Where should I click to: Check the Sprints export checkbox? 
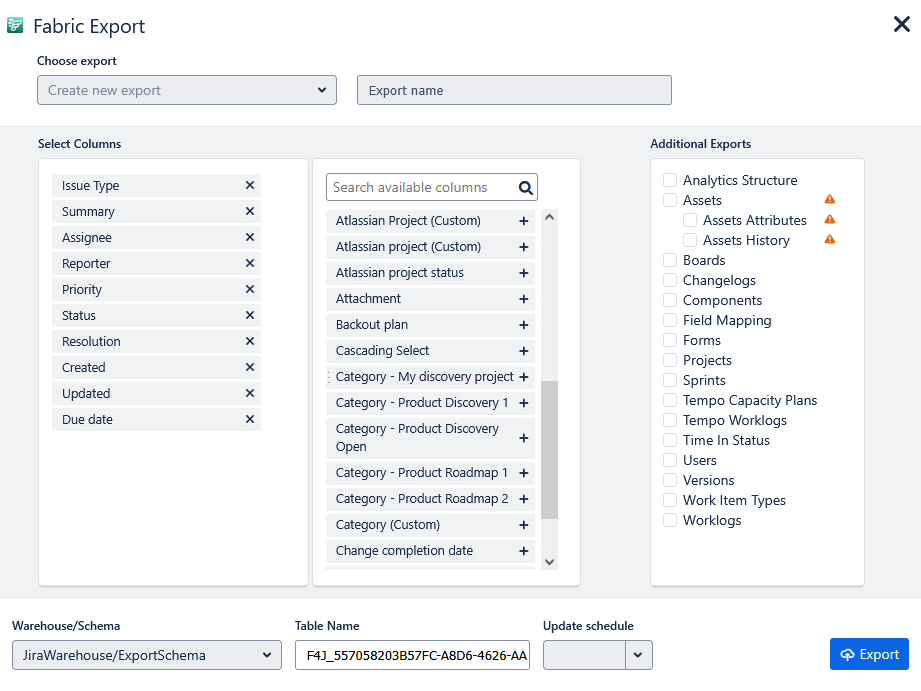tap(670, 381)
